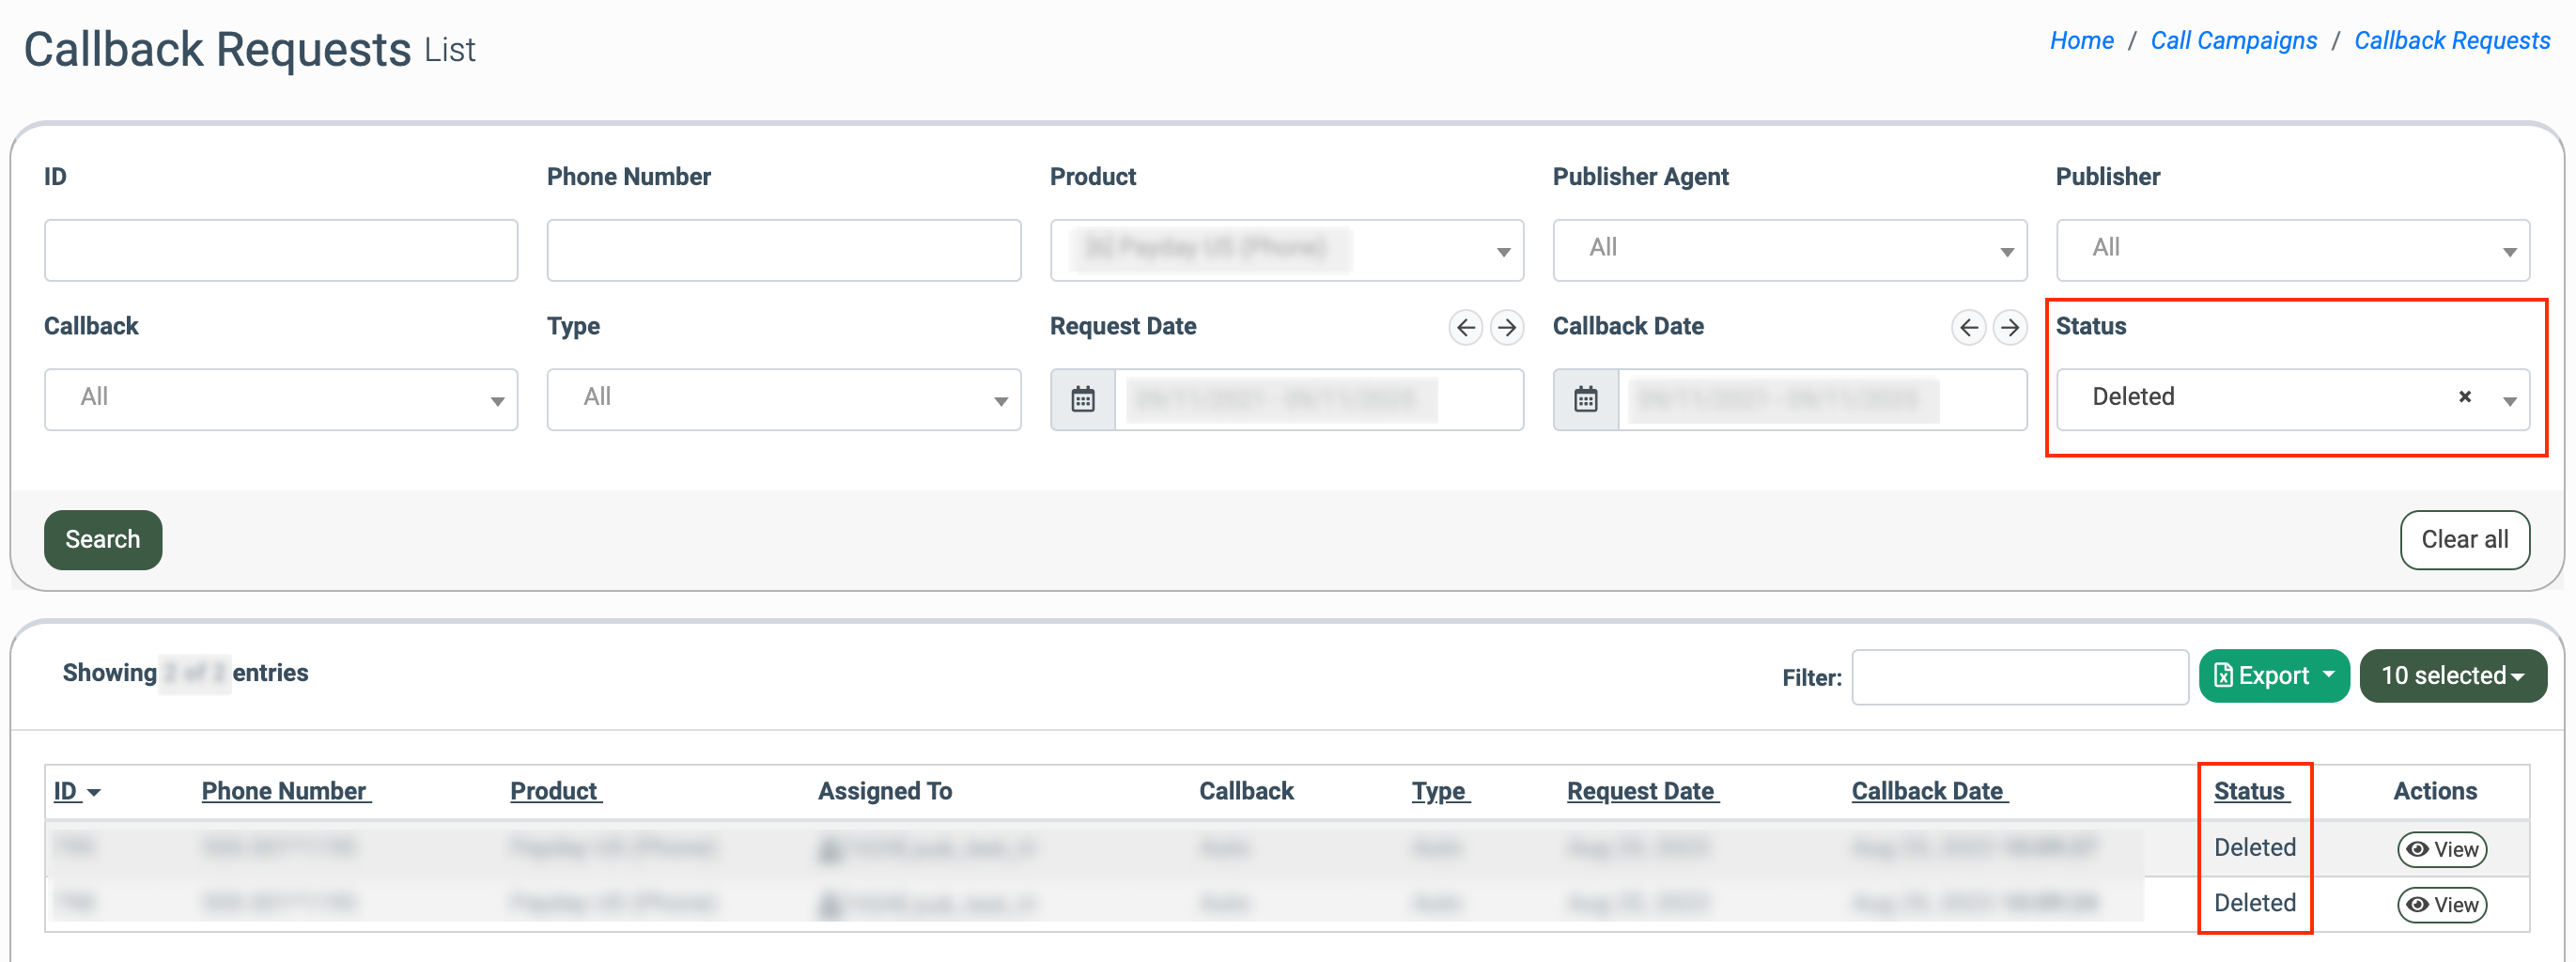The height and width of the screenshot is (962, 2576).
Task: Clear the Deleted status selection with x
Action: 2464,397
